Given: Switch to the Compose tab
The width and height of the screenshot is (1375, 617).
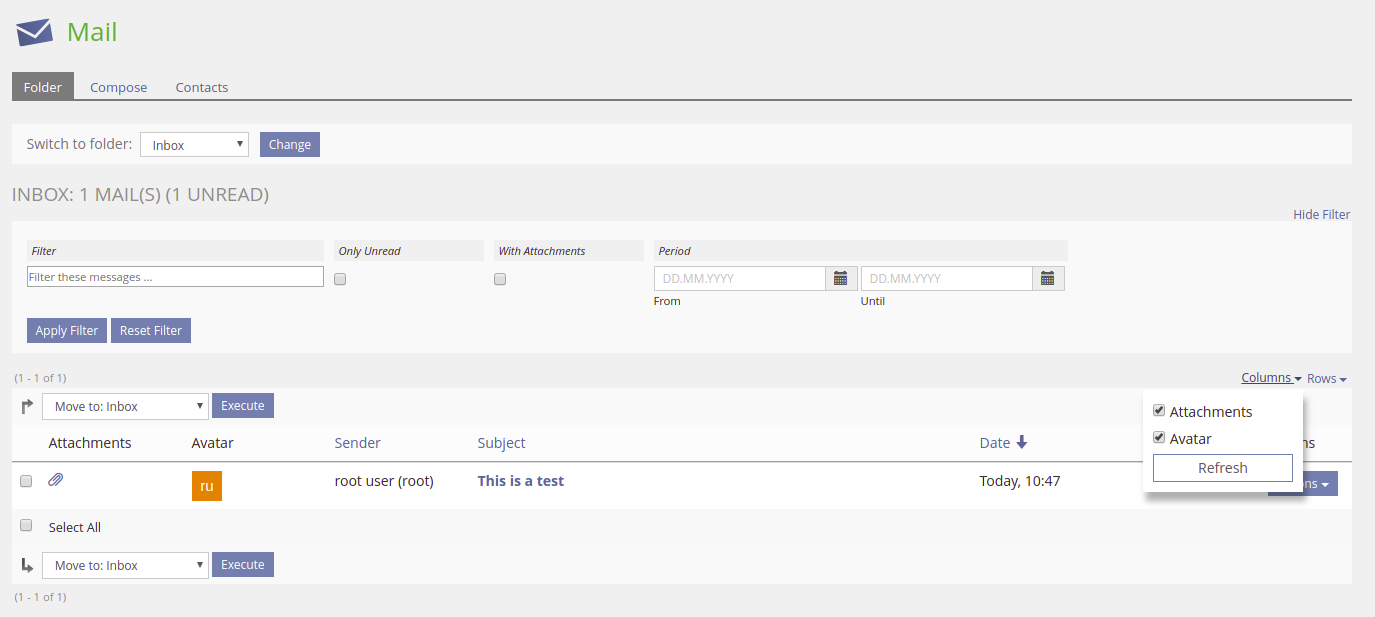Looking at the screenshot, I should click(x=118, y=87).
